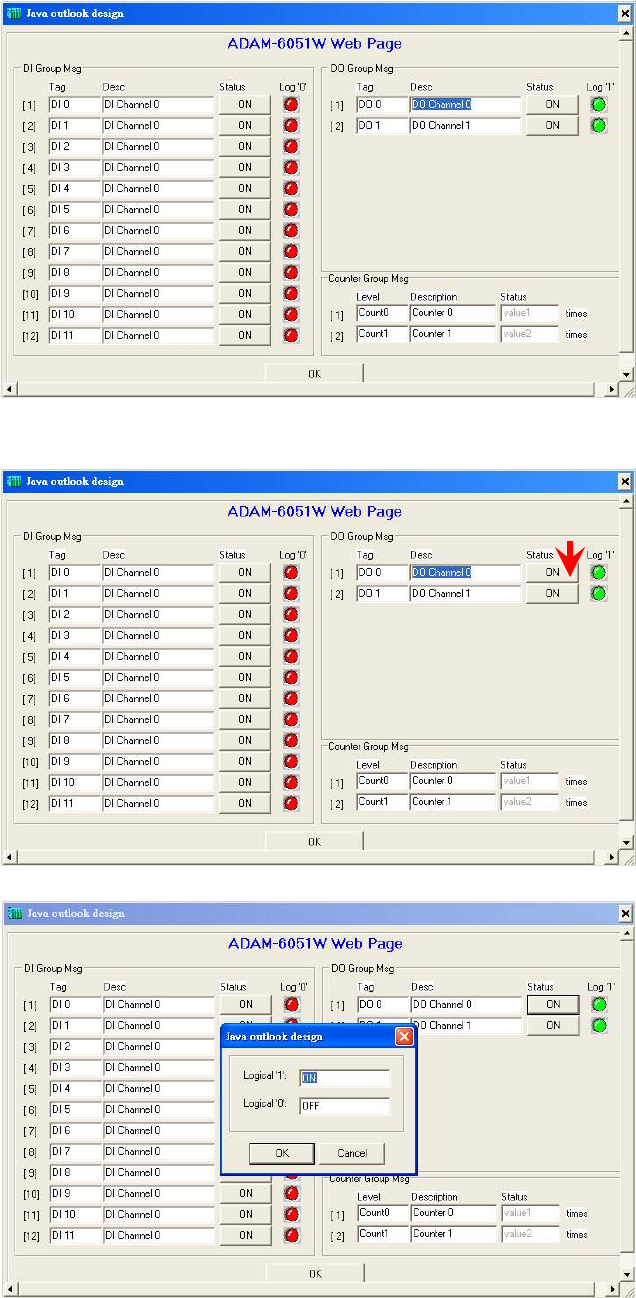Screen dimensions: 636x1298
Task: In bottom window, click ON button for DI 11
Action: 245,1235
